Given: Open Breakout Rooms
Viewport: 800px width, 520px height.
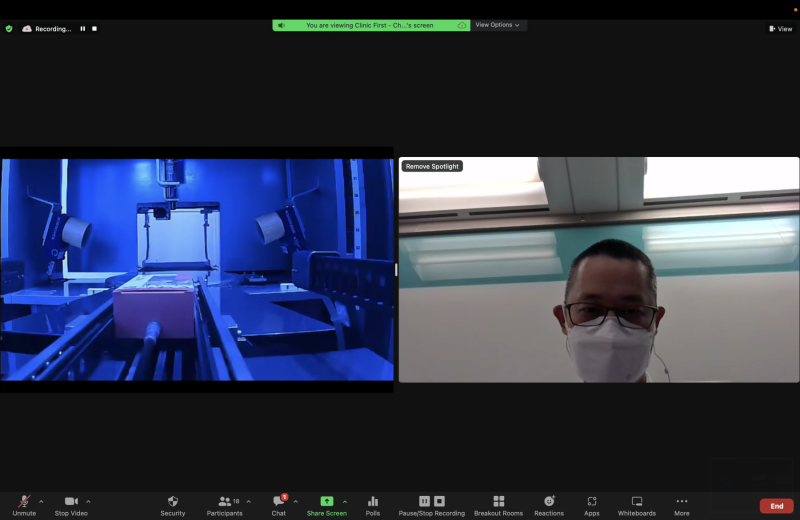Looking at the screenshot, I should [498, 506].
